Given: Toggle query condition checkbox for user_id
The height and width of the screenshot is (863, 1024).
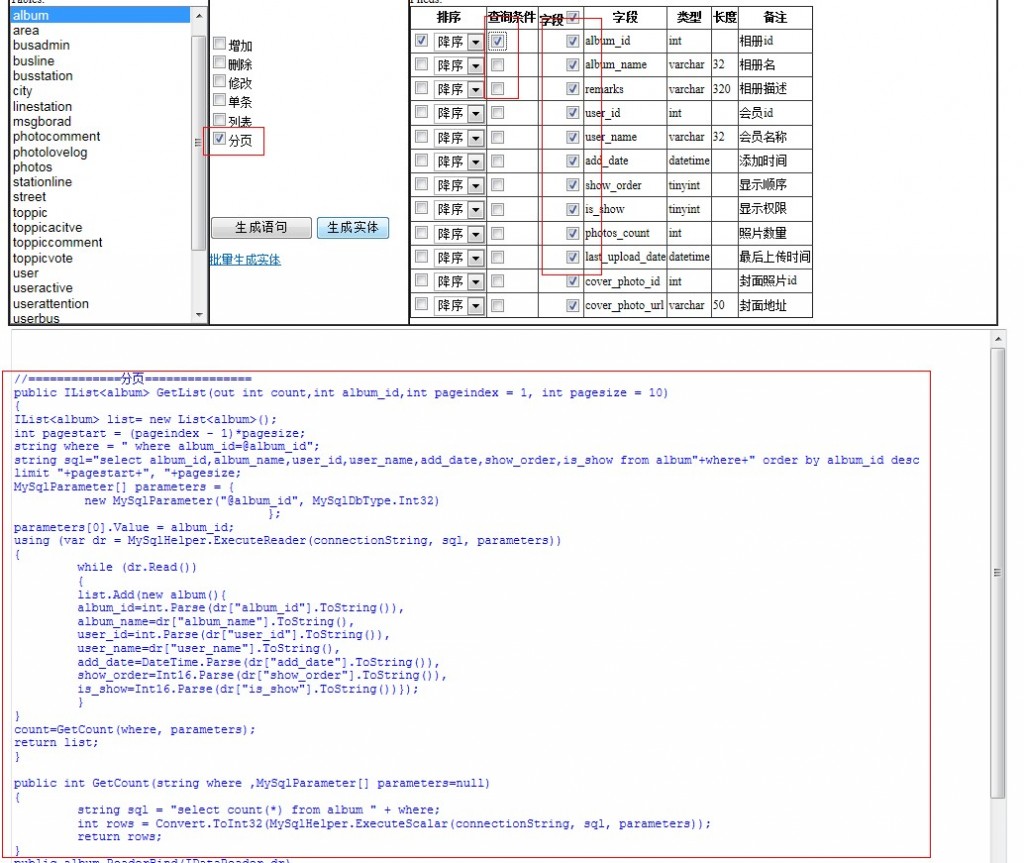Looking at the screenshot, I should click(x=497, y=112).
